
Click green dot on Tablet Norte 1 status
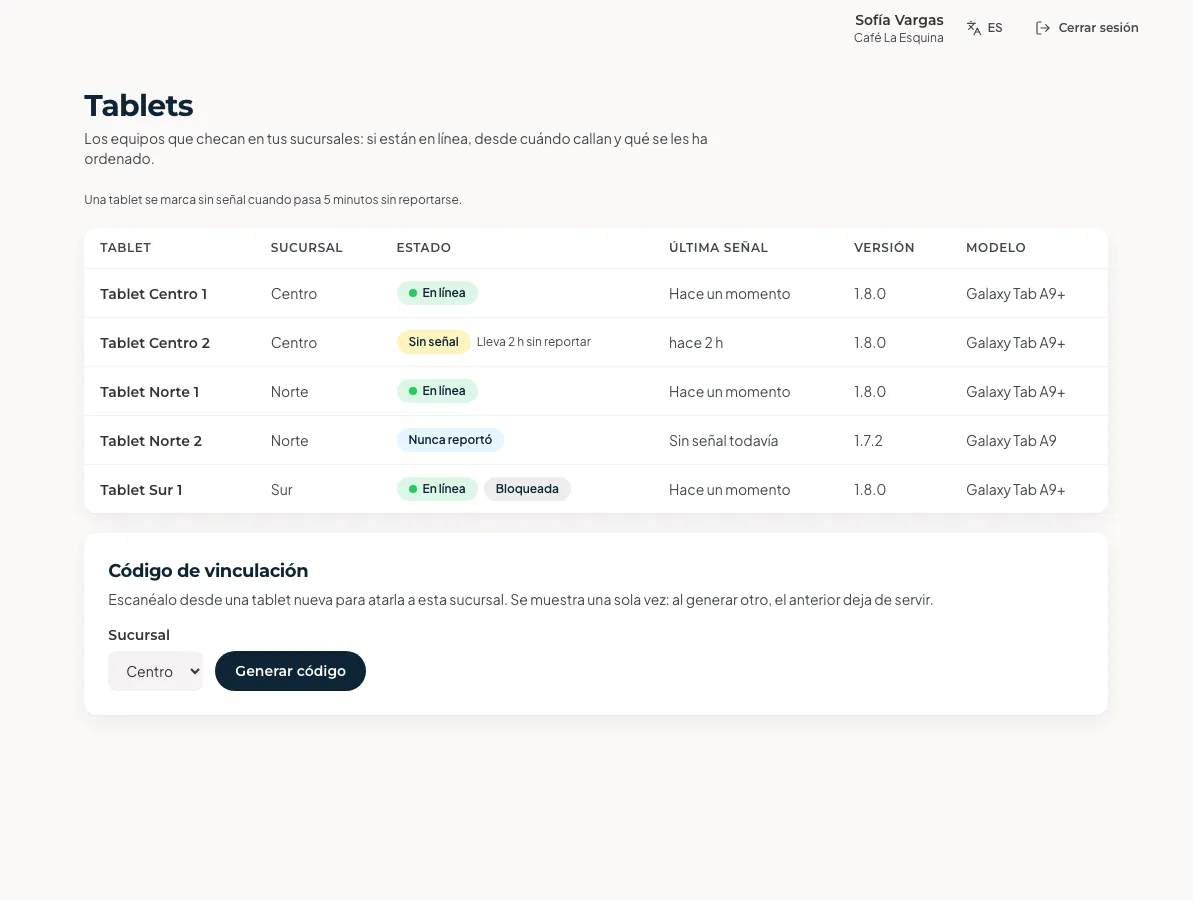[x=413, y=391]
